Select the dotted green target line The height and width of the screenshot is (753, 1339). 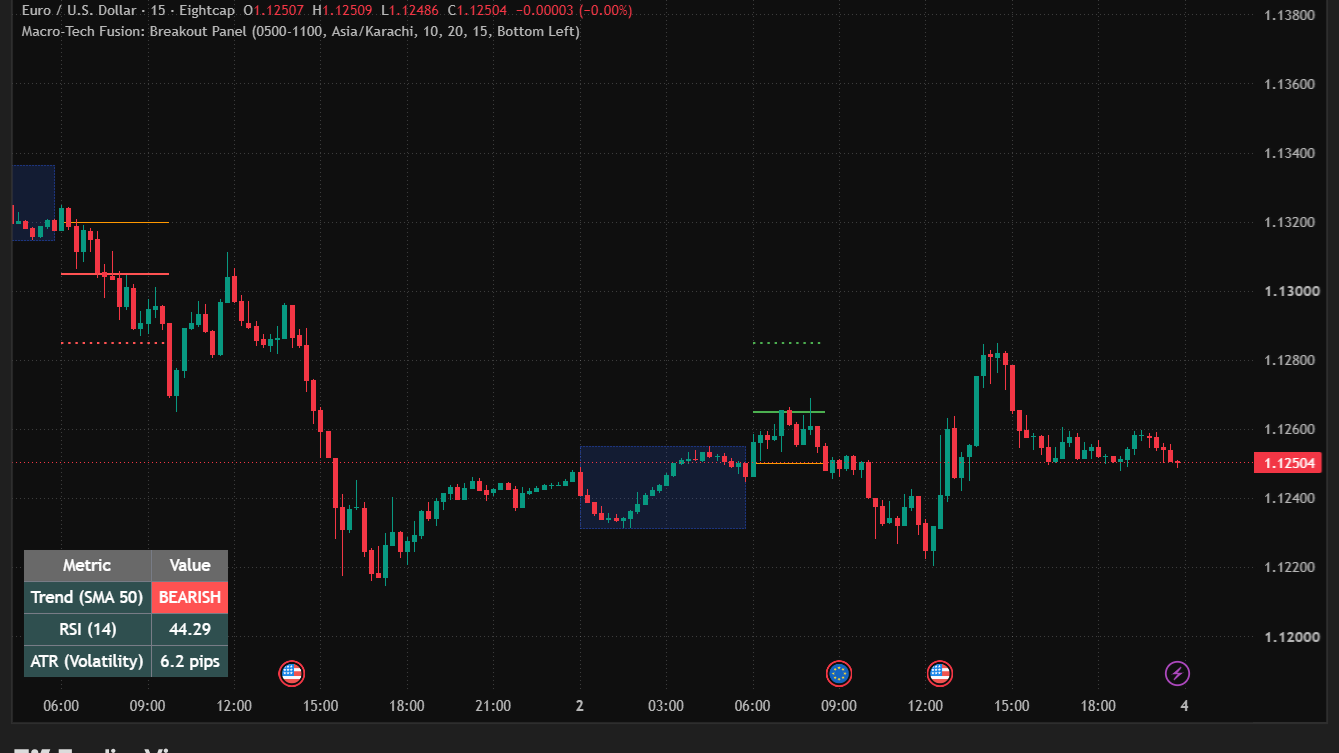[787, 343]
